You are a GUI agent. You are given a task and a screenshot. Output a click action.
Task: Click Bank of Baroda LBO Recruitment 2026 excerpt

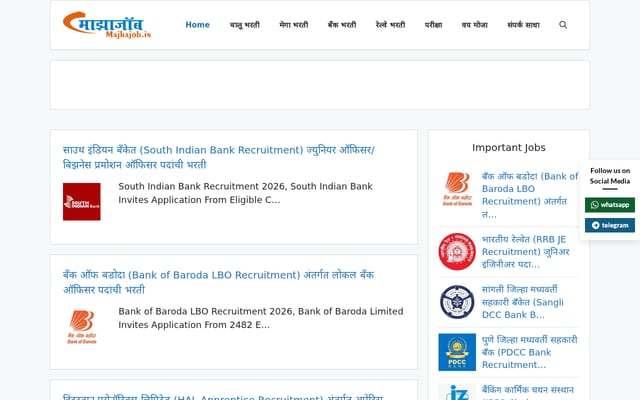click(x=261, y=318)
